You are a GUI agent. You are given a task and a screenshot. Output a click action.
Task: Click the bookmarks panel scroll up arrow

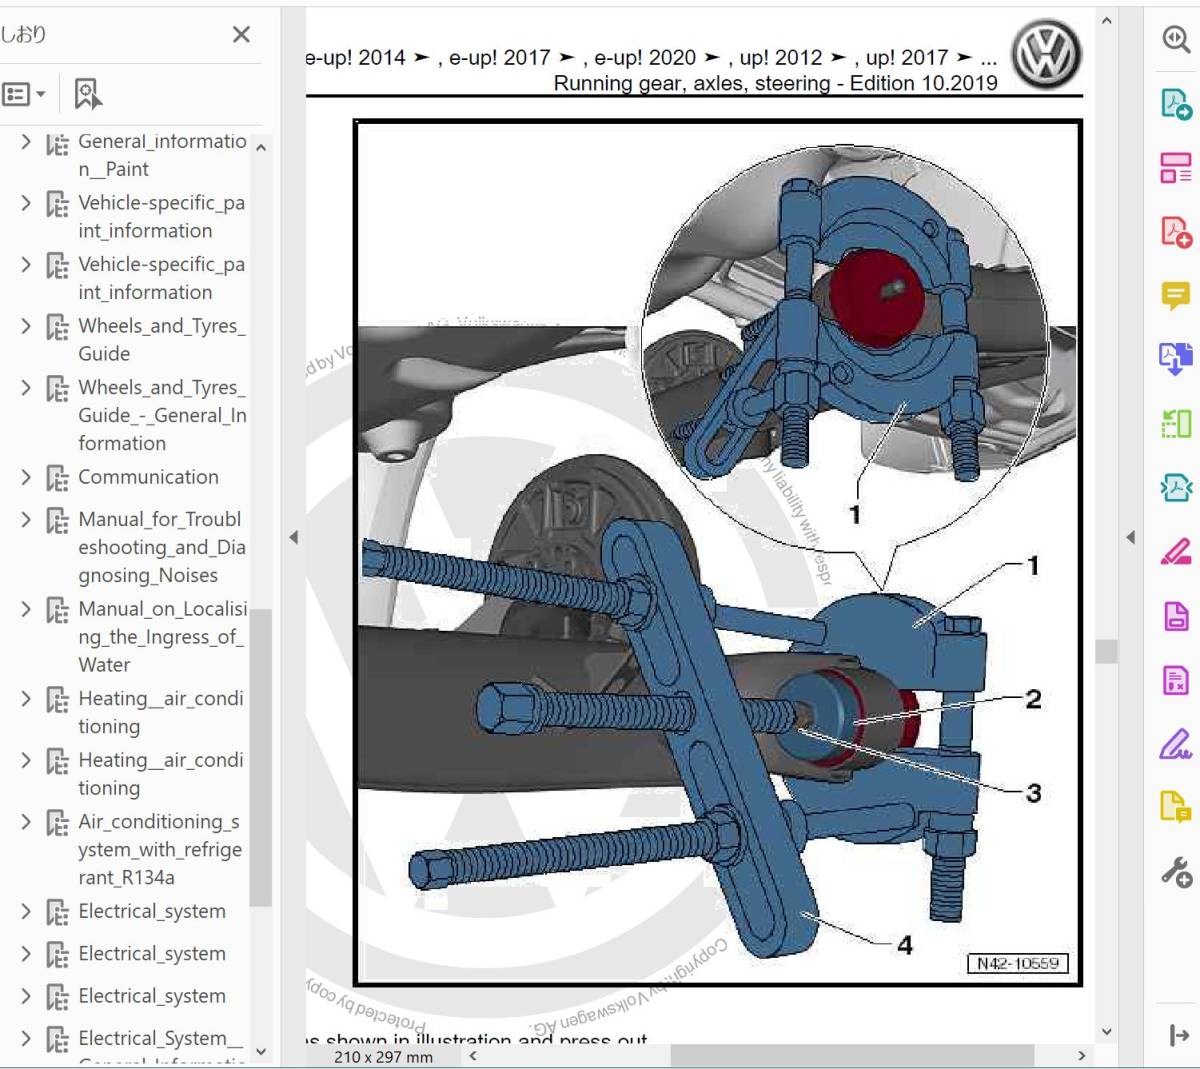(x=261, y=148)
